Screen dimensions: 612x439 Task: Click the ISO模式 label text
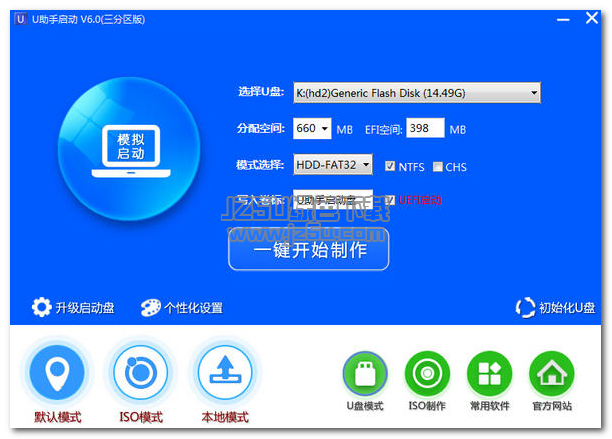(141, 417)
